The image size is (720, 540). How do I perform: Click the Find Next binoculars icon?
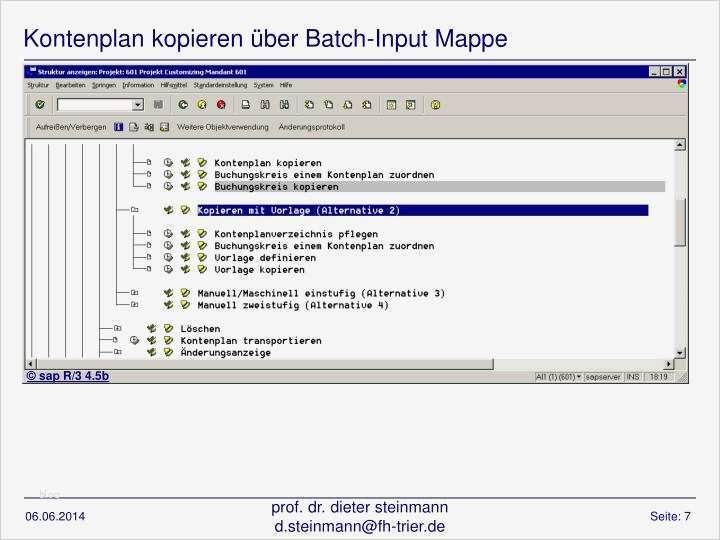[284, 105]
